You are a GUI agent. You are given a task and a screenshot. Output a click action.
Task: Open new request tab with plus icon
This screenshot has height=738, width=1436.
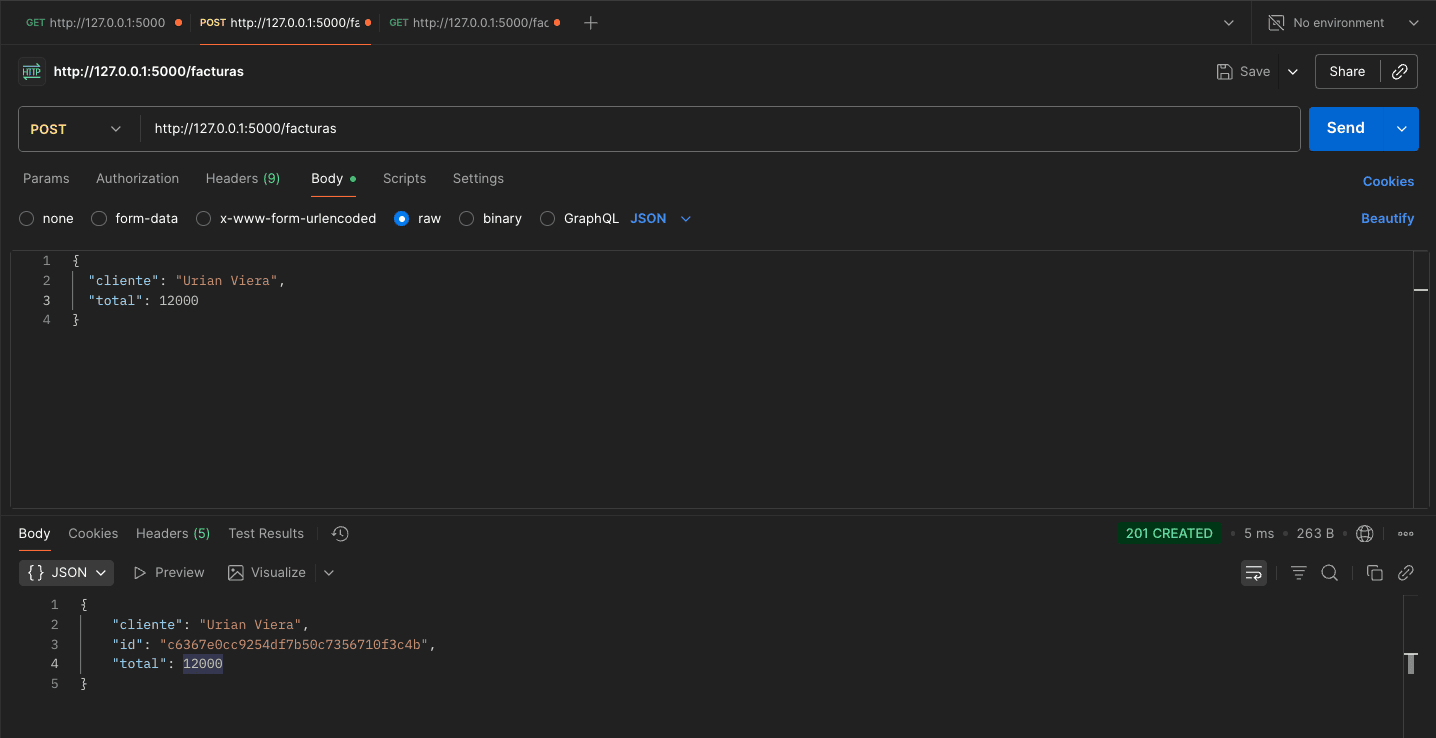point(591,22)
